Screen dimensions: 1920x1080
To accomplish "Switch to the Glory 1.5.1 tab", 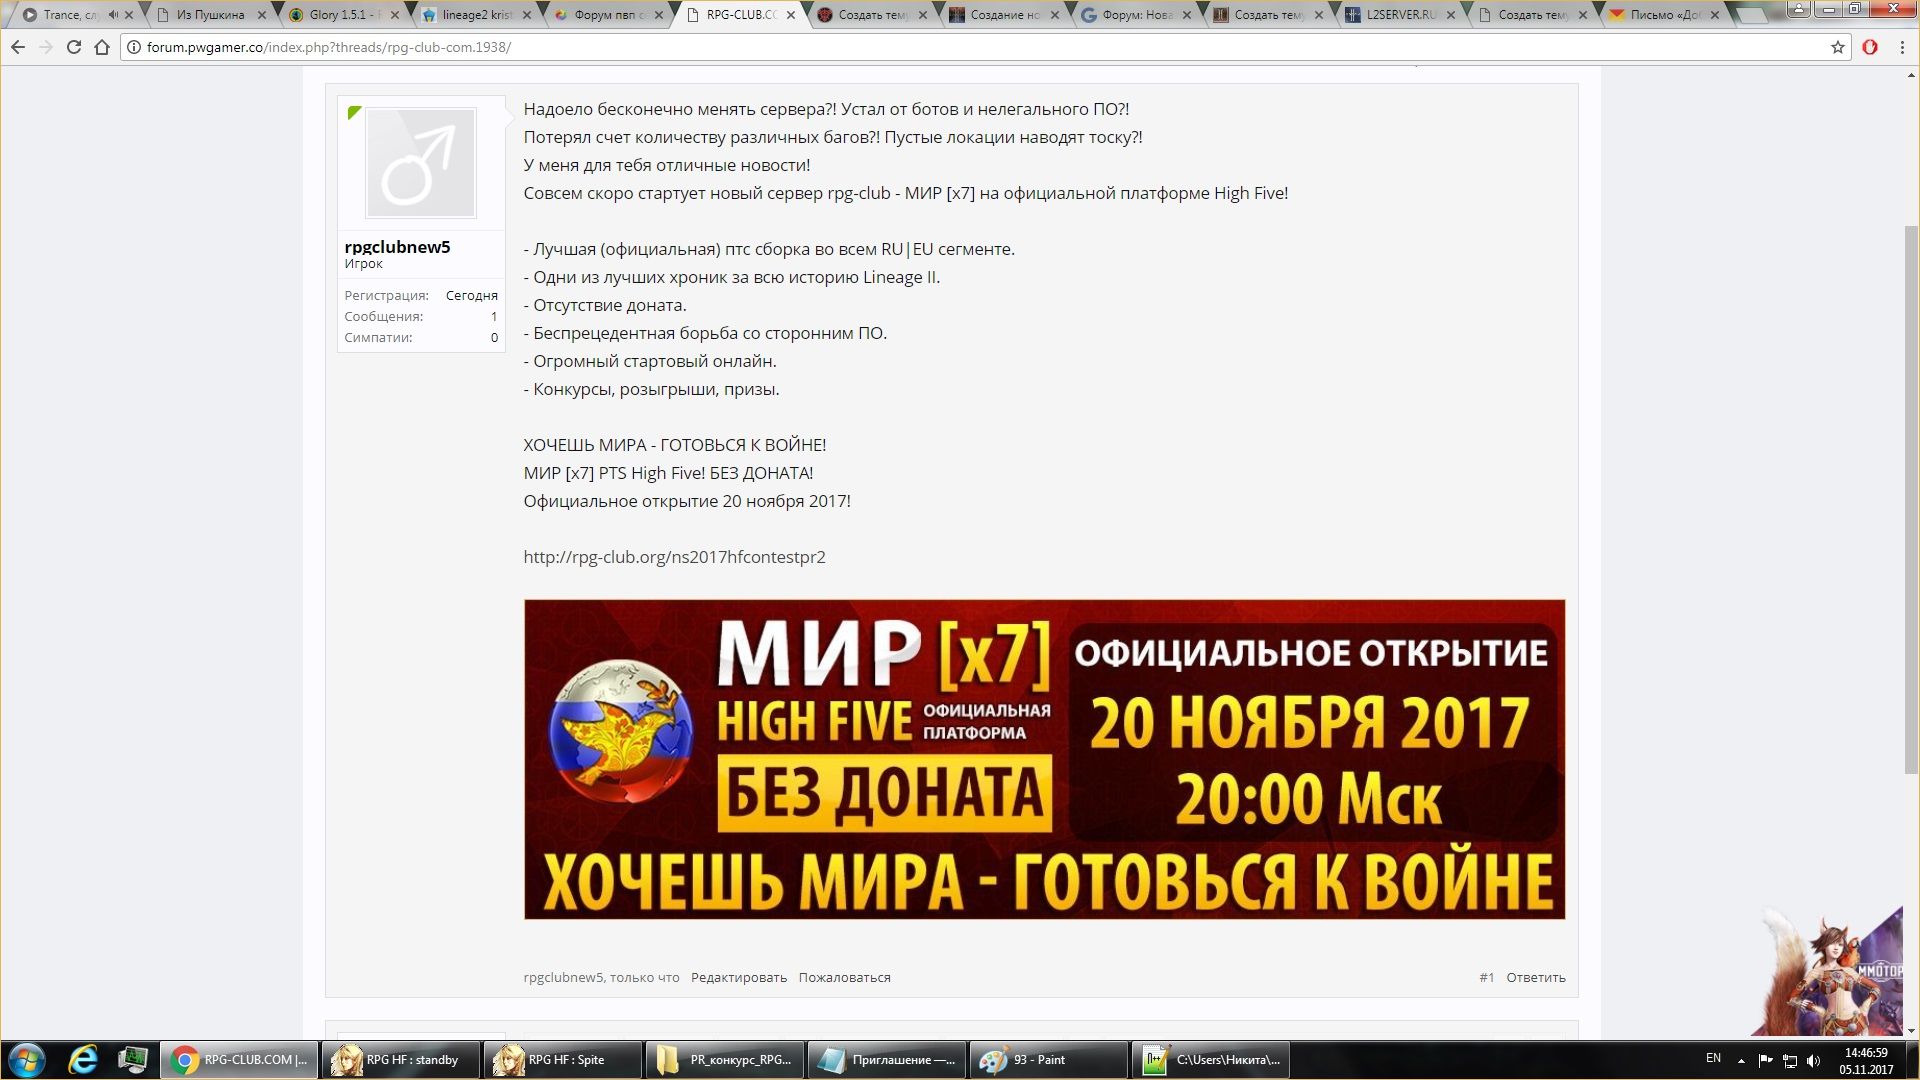I will tap(340, 15).
